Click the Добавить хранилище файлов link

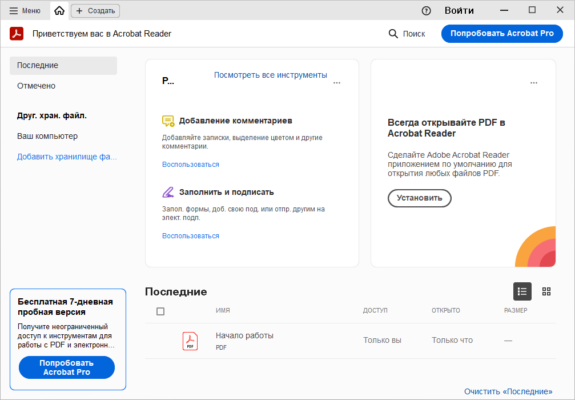(x=67, y=157)
